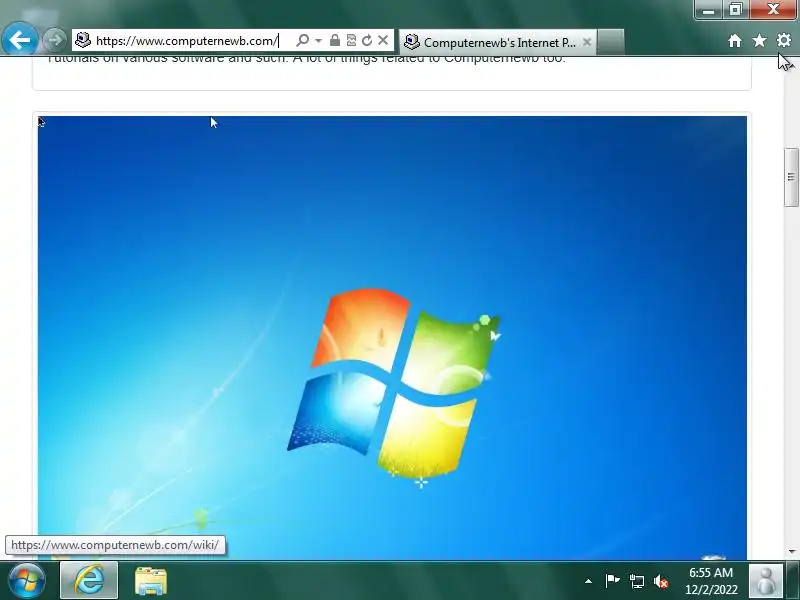Stop loading with the address bar X icon
800x600 pixels.
(383, 40)
